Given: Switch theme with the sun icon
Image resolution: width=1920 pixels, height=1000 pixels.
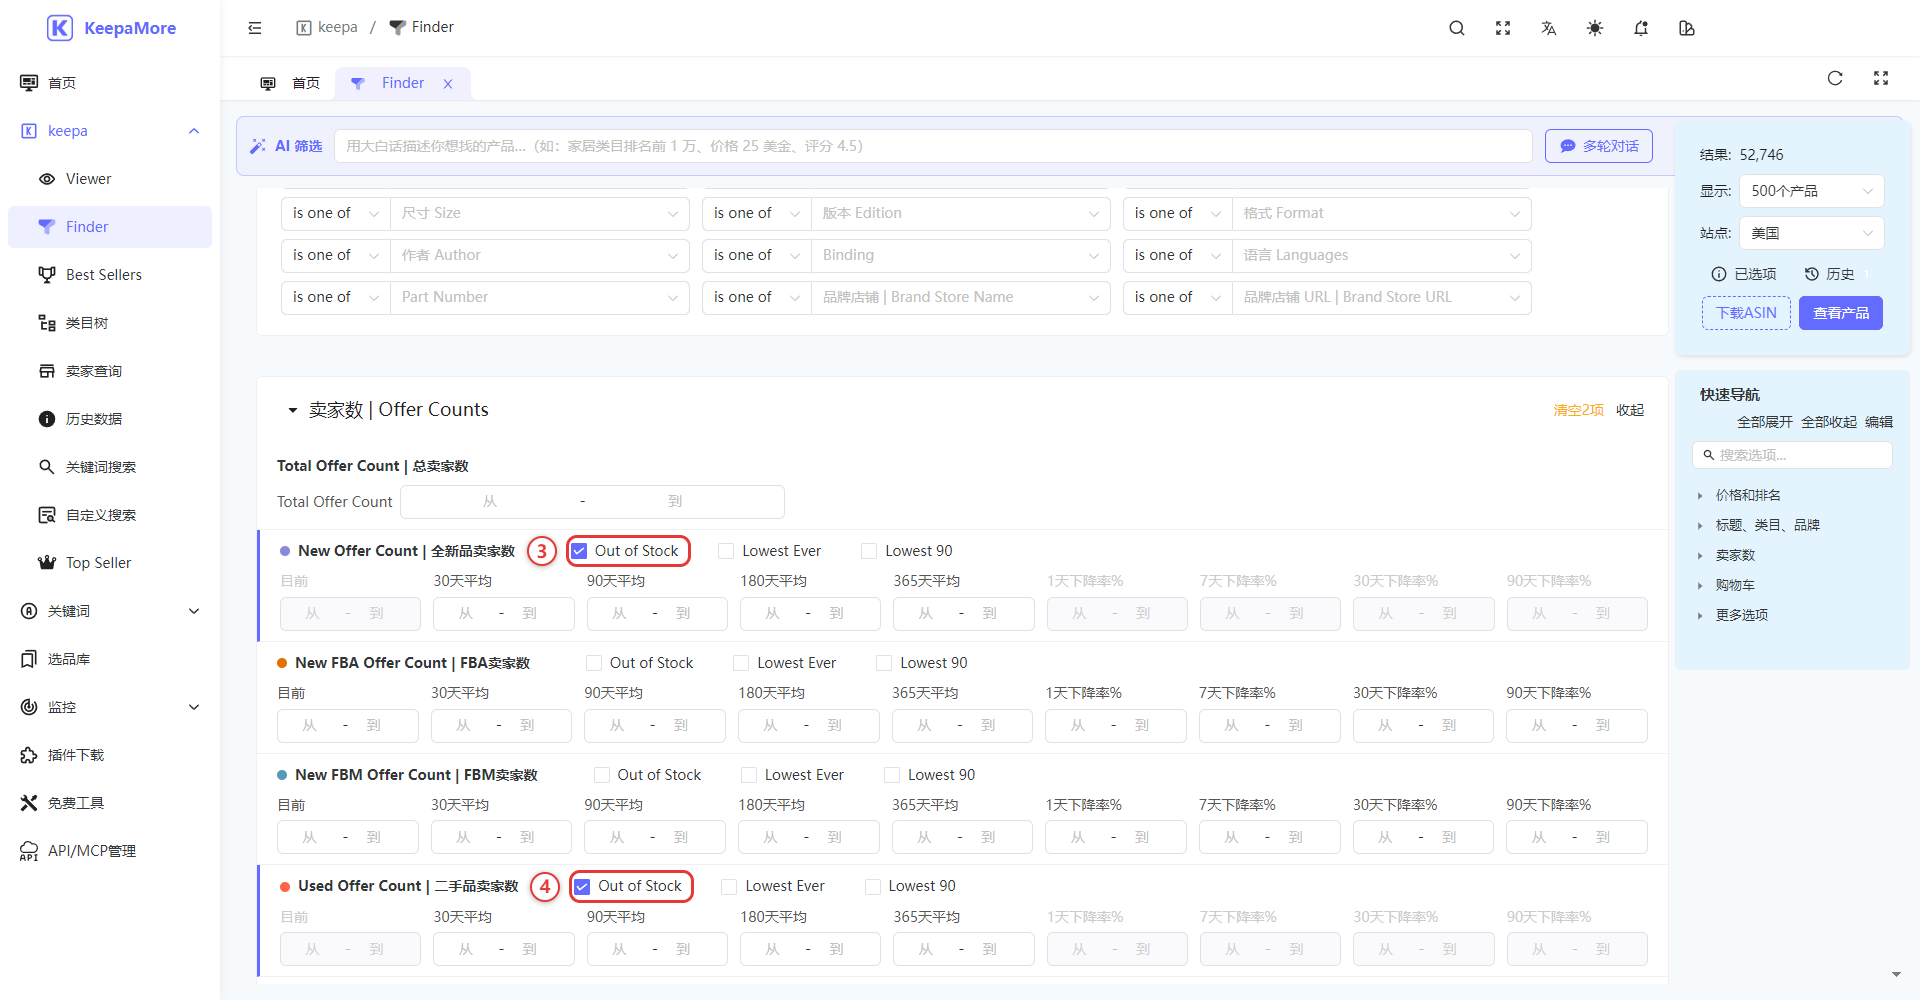Looking at the screenshot, I should (x=1595, y=28).
